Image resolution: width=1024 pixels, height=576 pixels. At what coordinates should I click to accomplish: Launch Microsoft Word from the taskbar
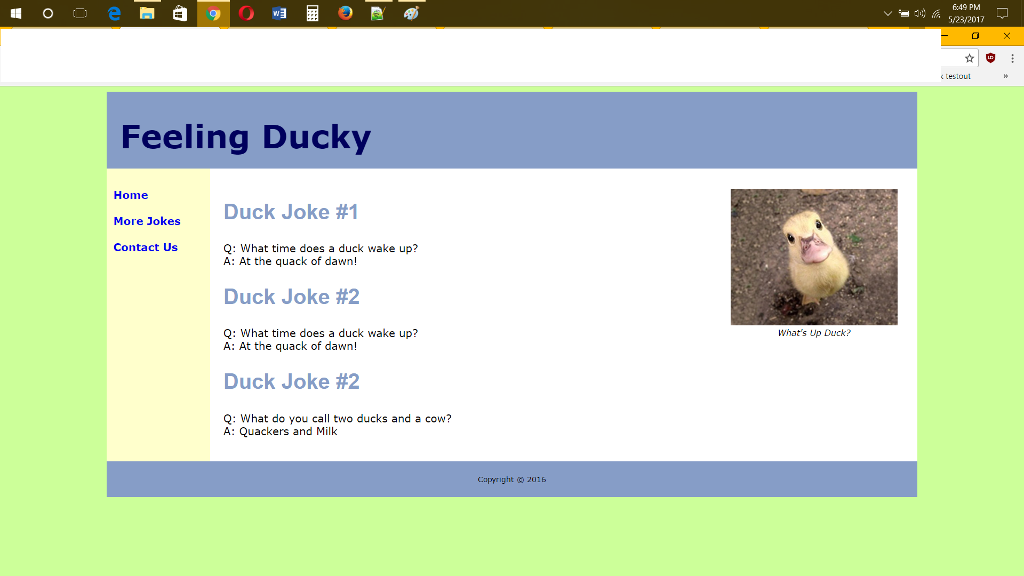point(279,14)
